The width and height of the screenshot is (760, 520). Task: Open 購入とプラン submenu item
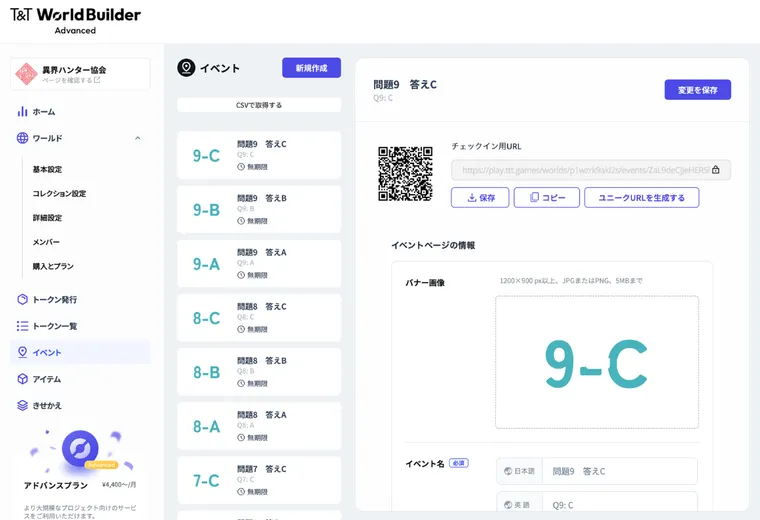(53, 266)
